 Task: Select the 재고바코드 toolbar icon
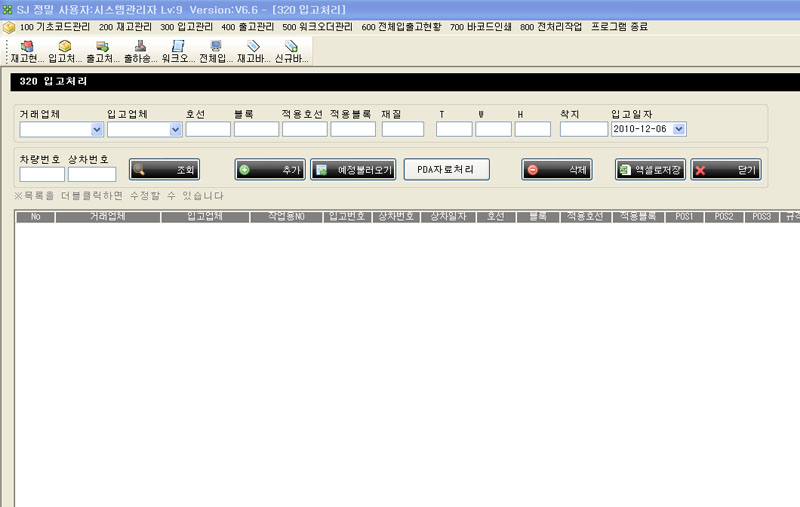253,52
